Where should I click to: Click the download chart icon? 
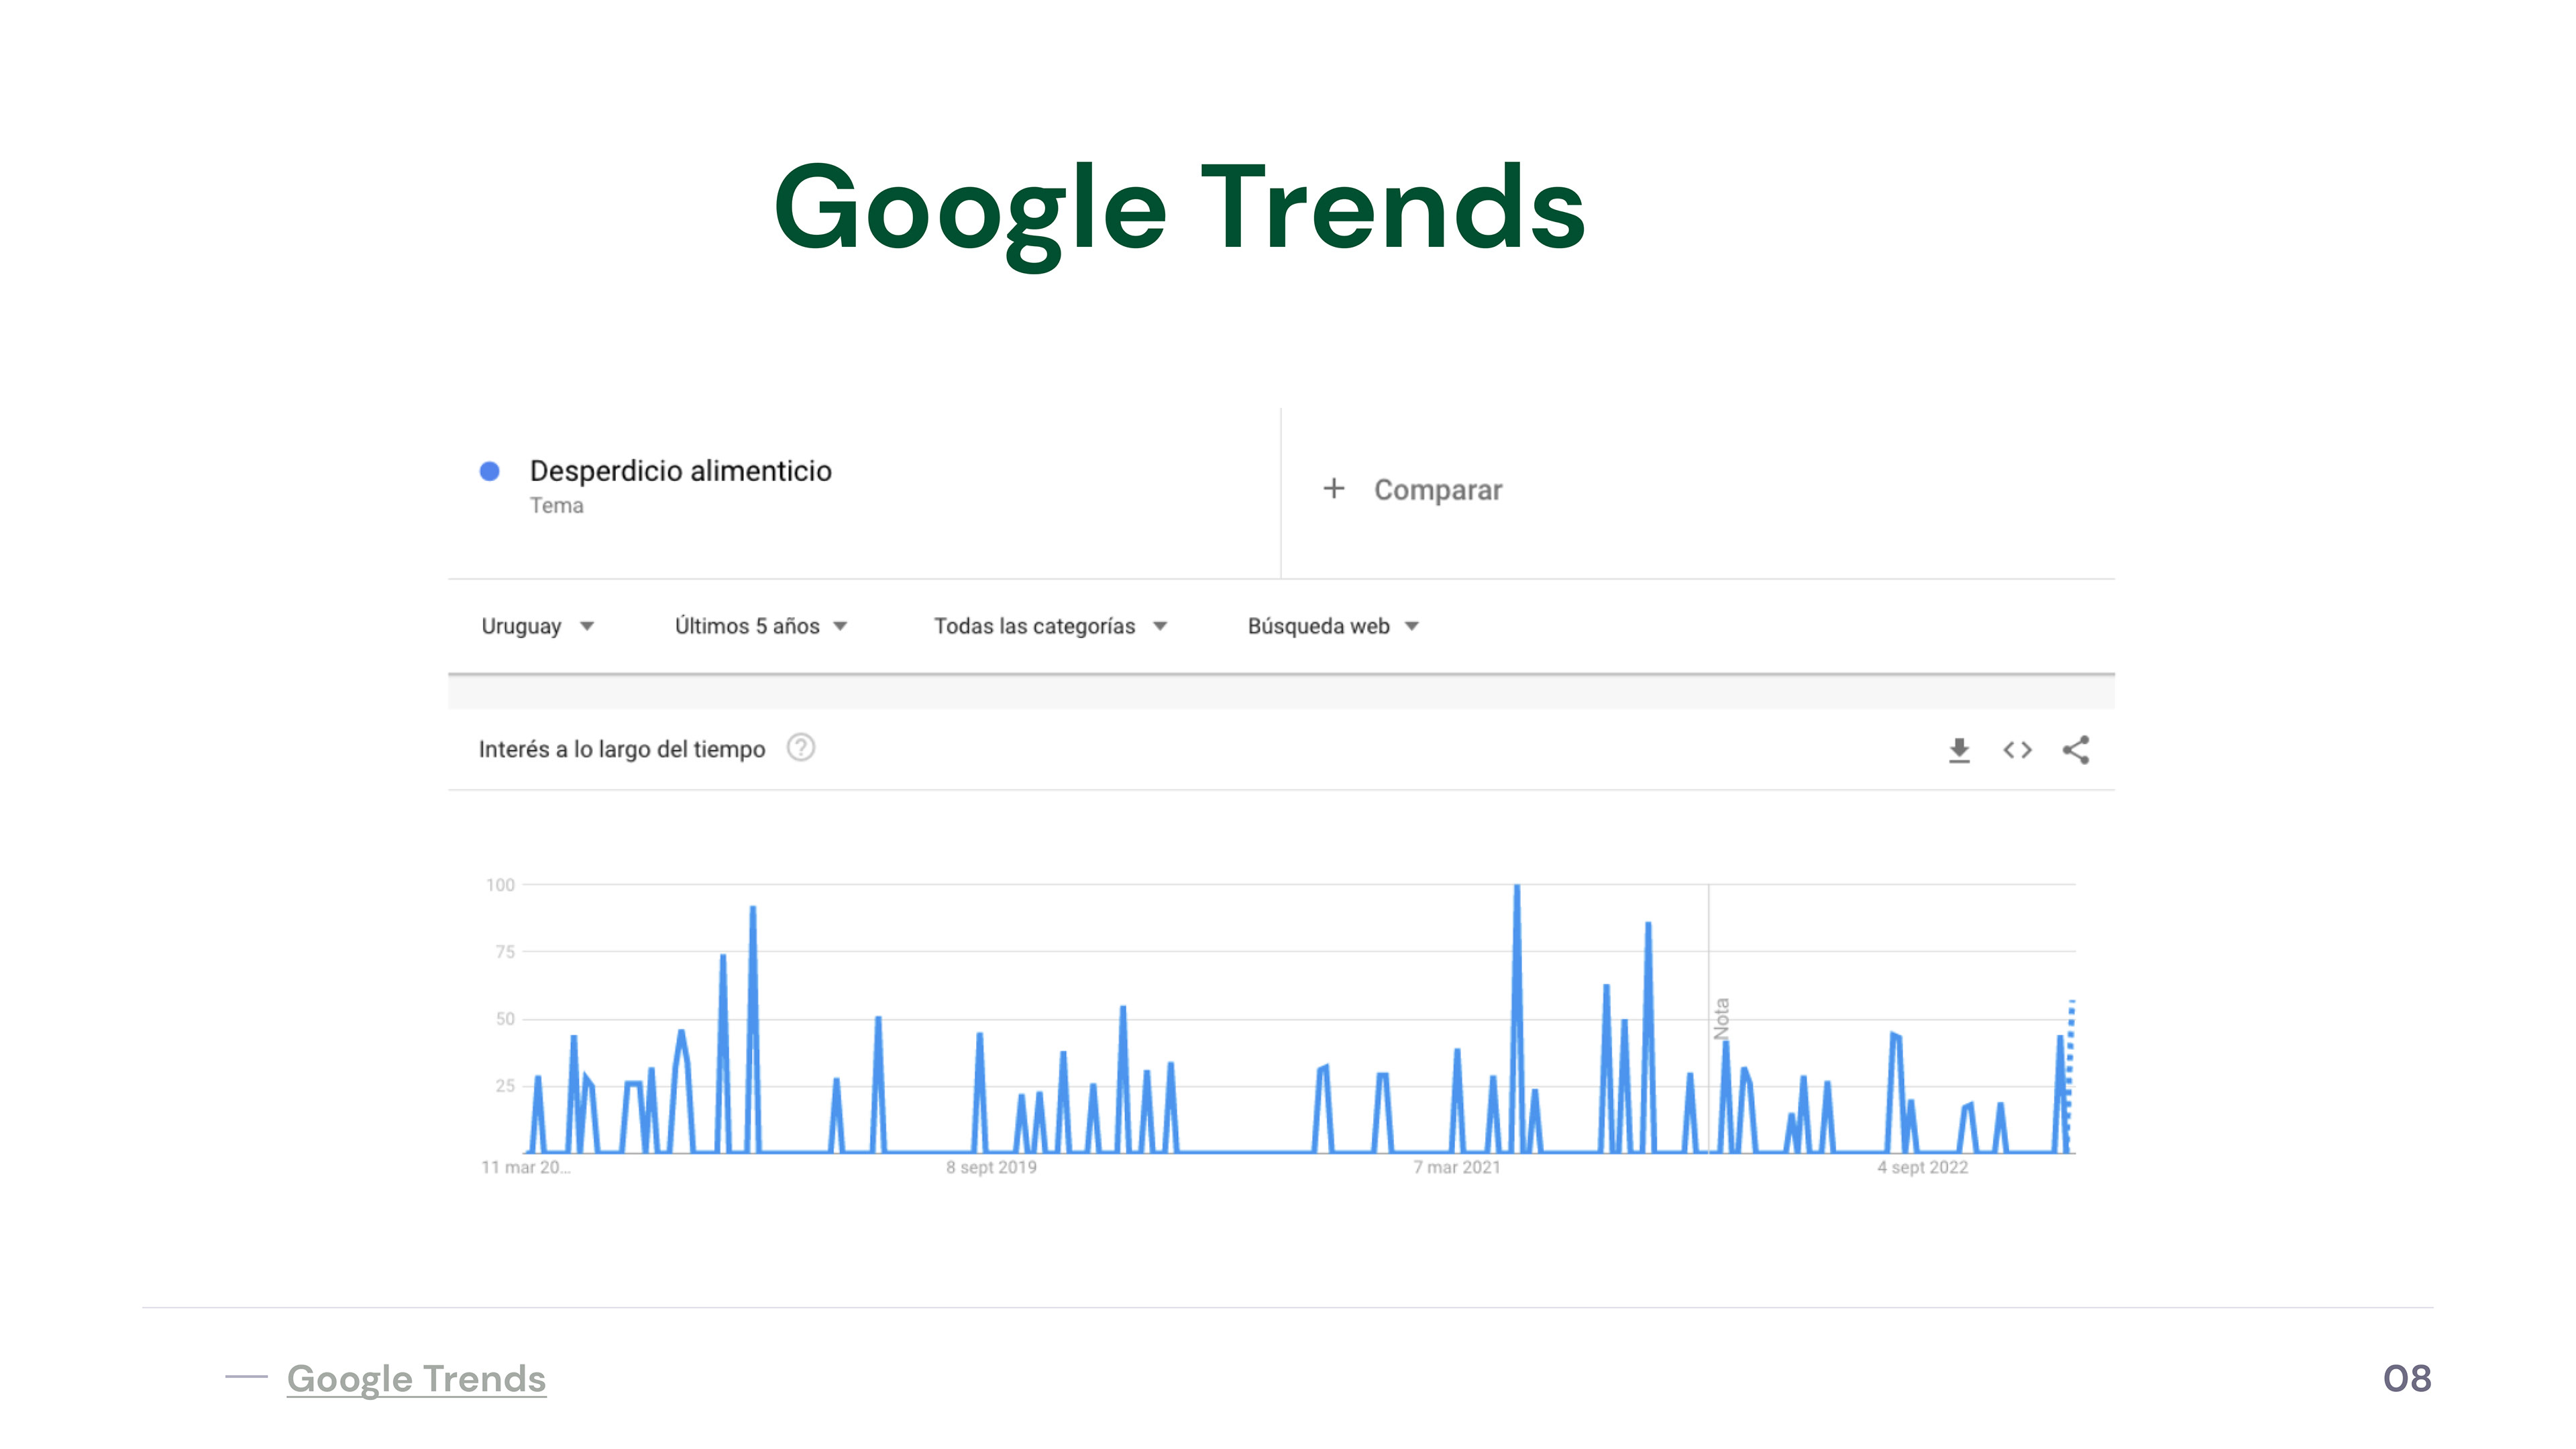tap(1959, 750)
